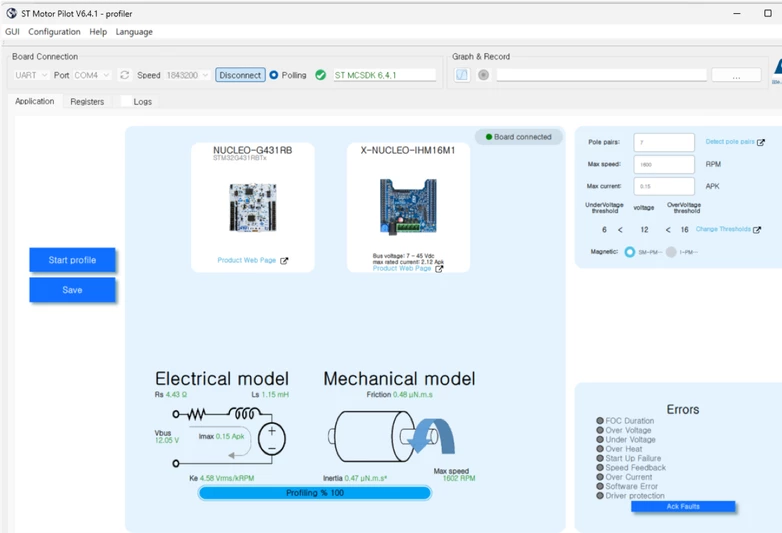Open the graph plot icon
Screen dimensions: 782x533
pos(462,75)
